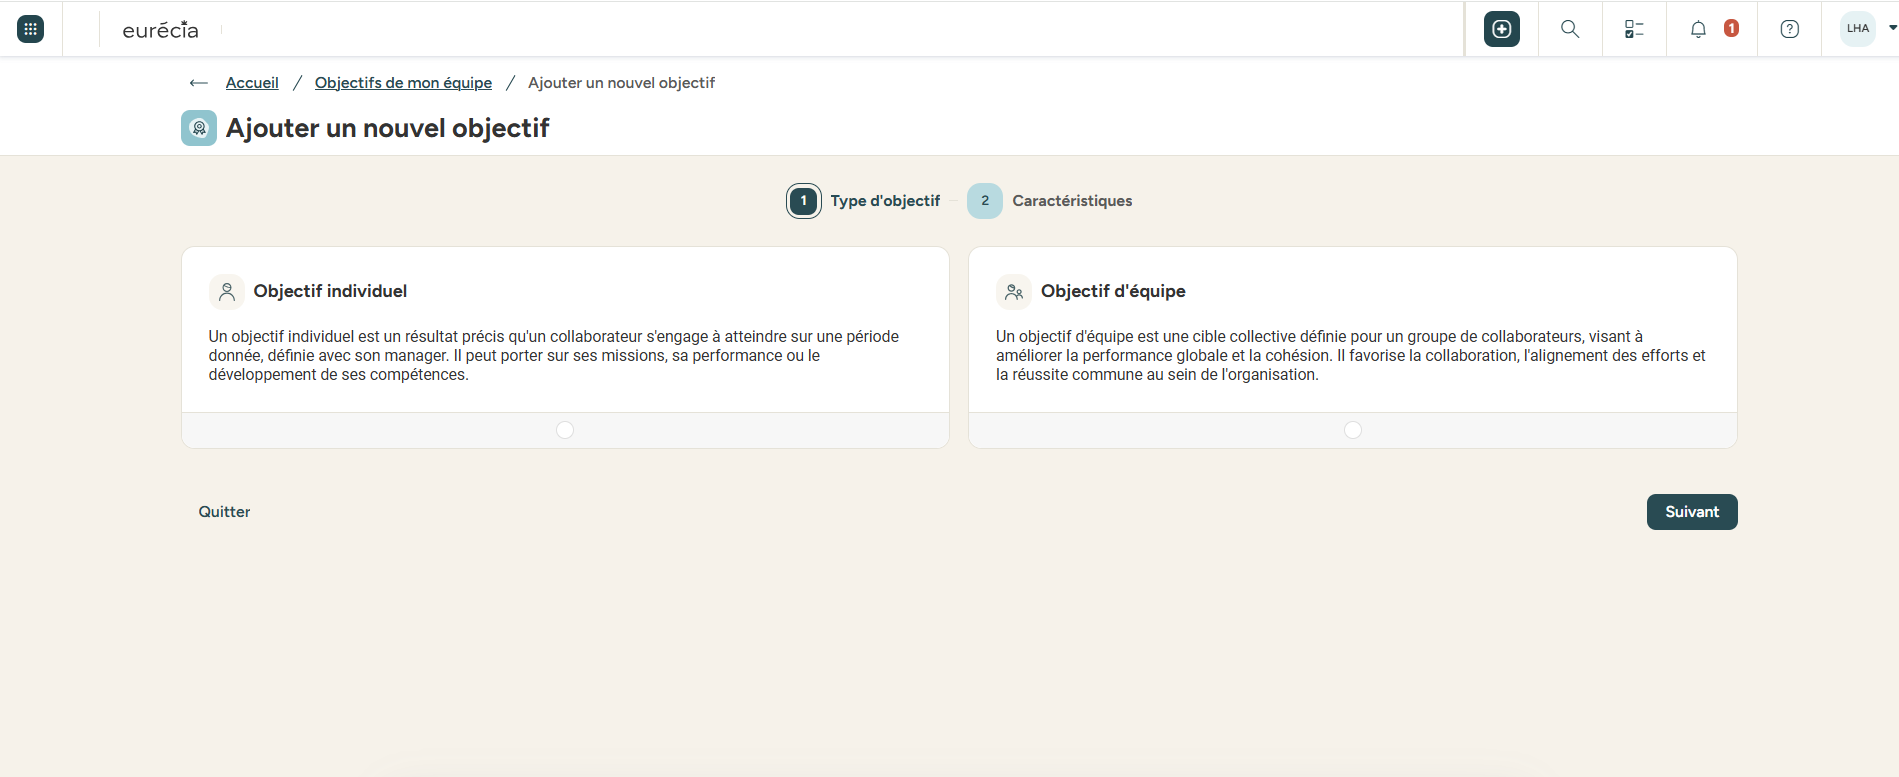The width and height of the screenshot is (1899, 777).
Task: Select the Objectif d'équipe radio button
Action: (1353, 430)
